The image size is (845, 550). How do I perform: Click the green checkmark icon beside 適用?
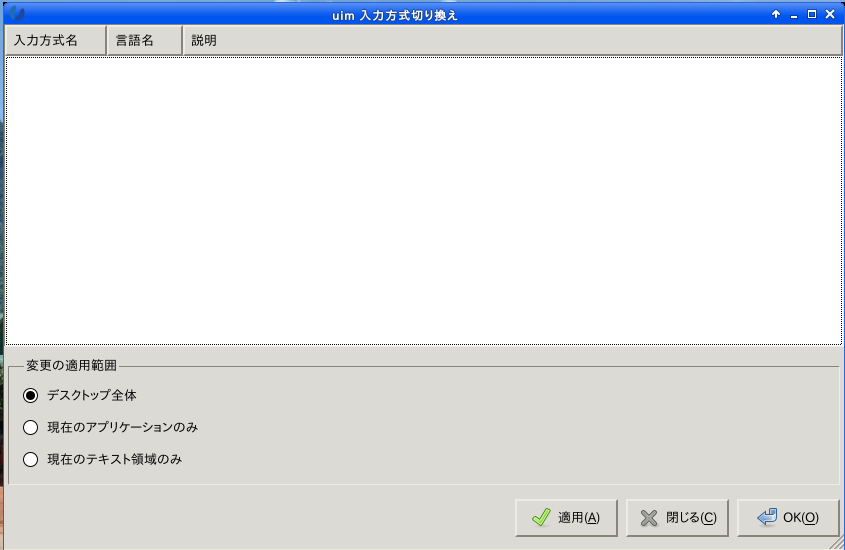click(541, 517)
